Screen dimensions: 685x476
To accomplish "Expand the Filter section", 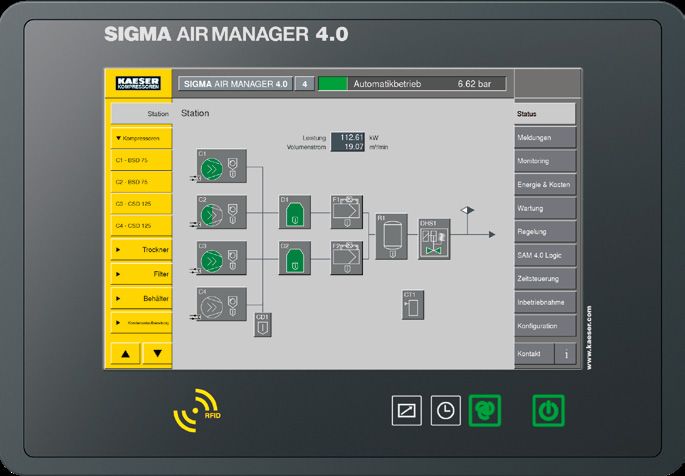I will click(141, 274).
